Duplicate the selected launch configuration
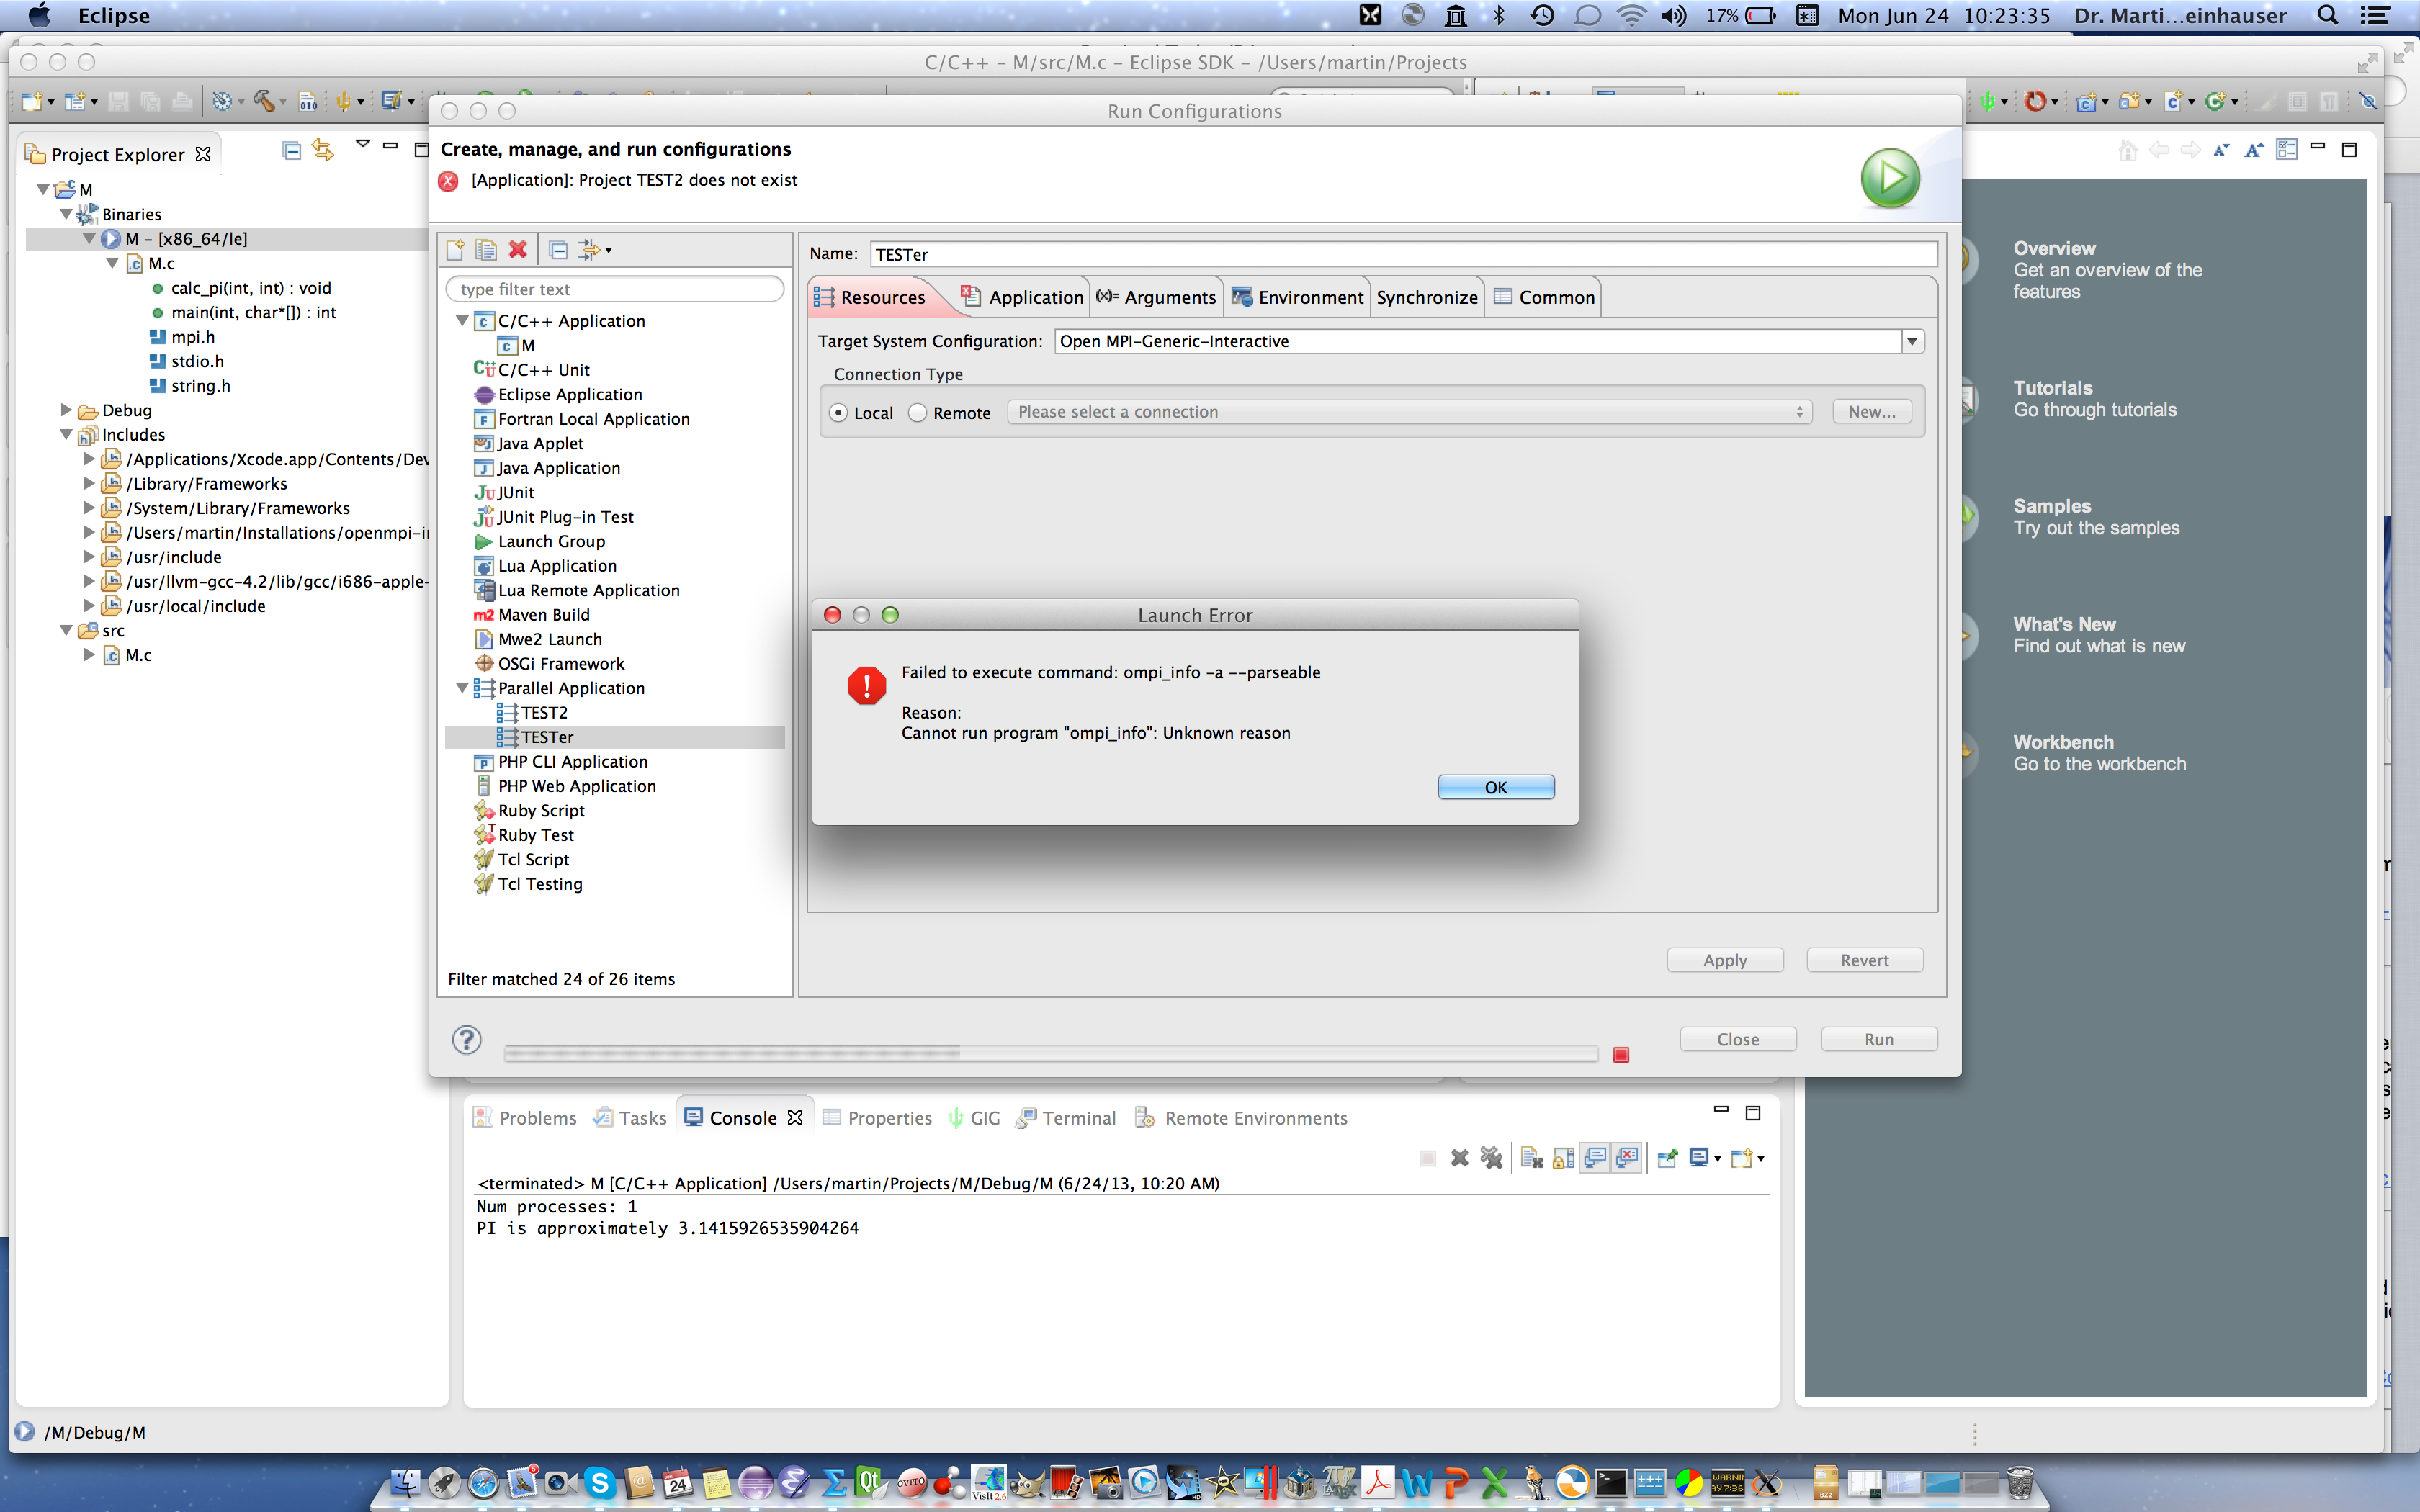 [x=486, y=250]
